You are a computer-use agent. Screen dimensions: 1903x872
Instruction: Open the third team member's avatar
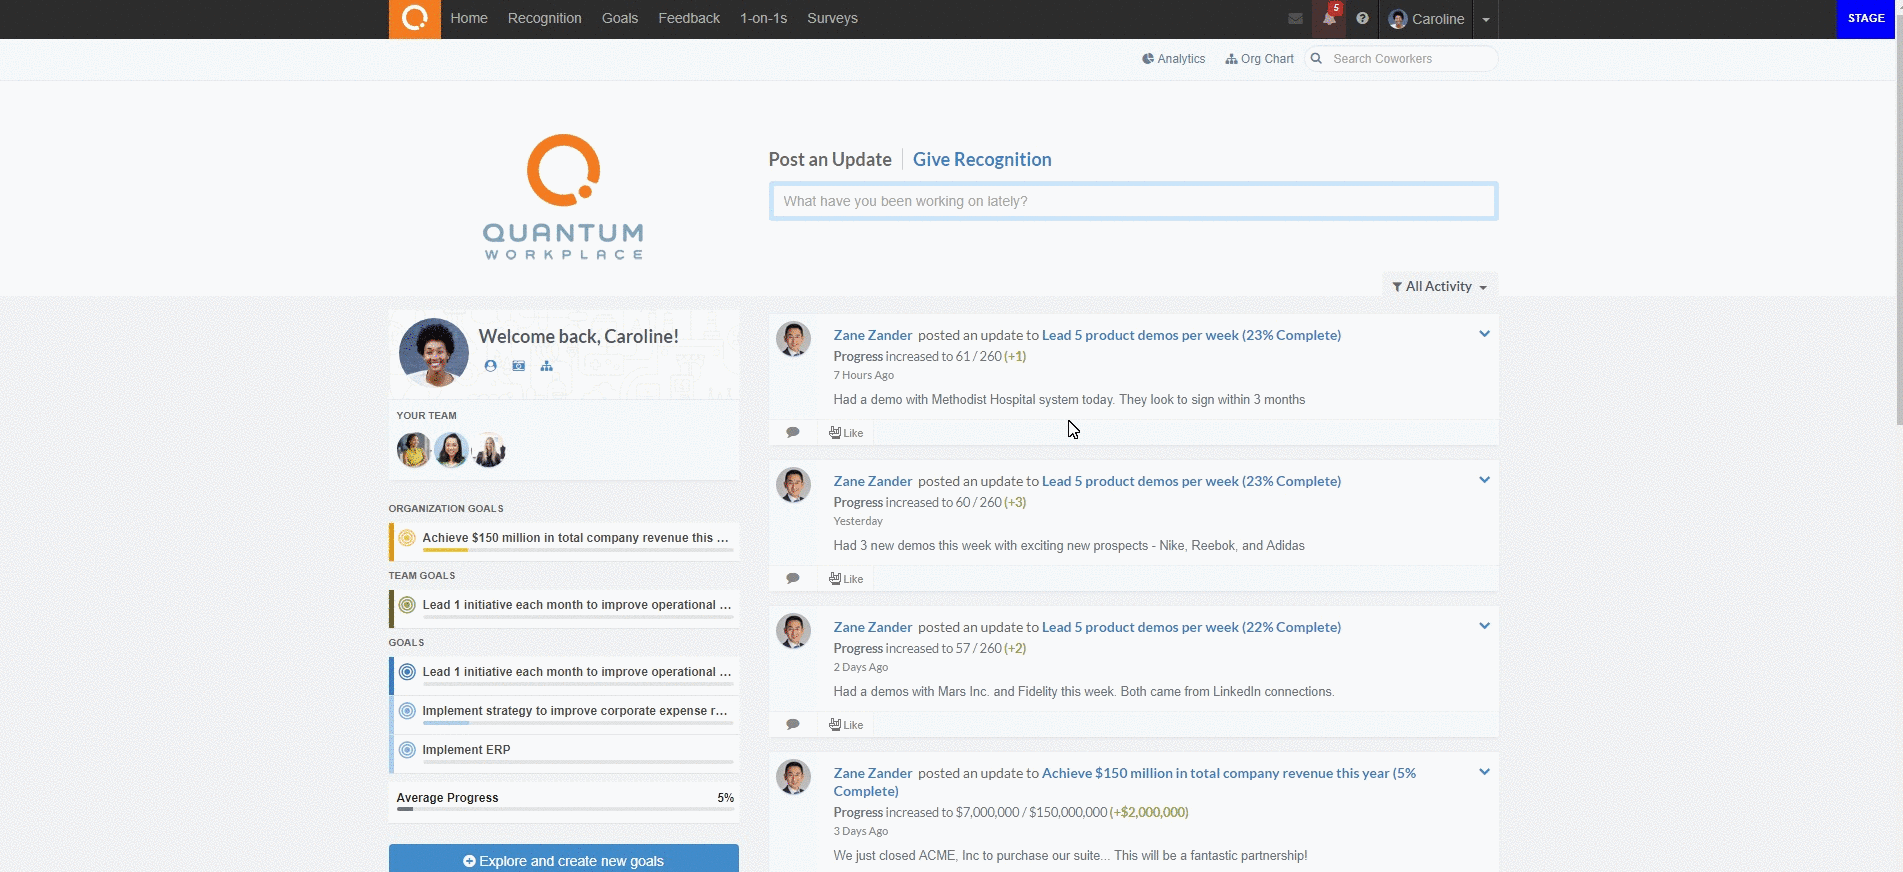[x=488, y=450]
